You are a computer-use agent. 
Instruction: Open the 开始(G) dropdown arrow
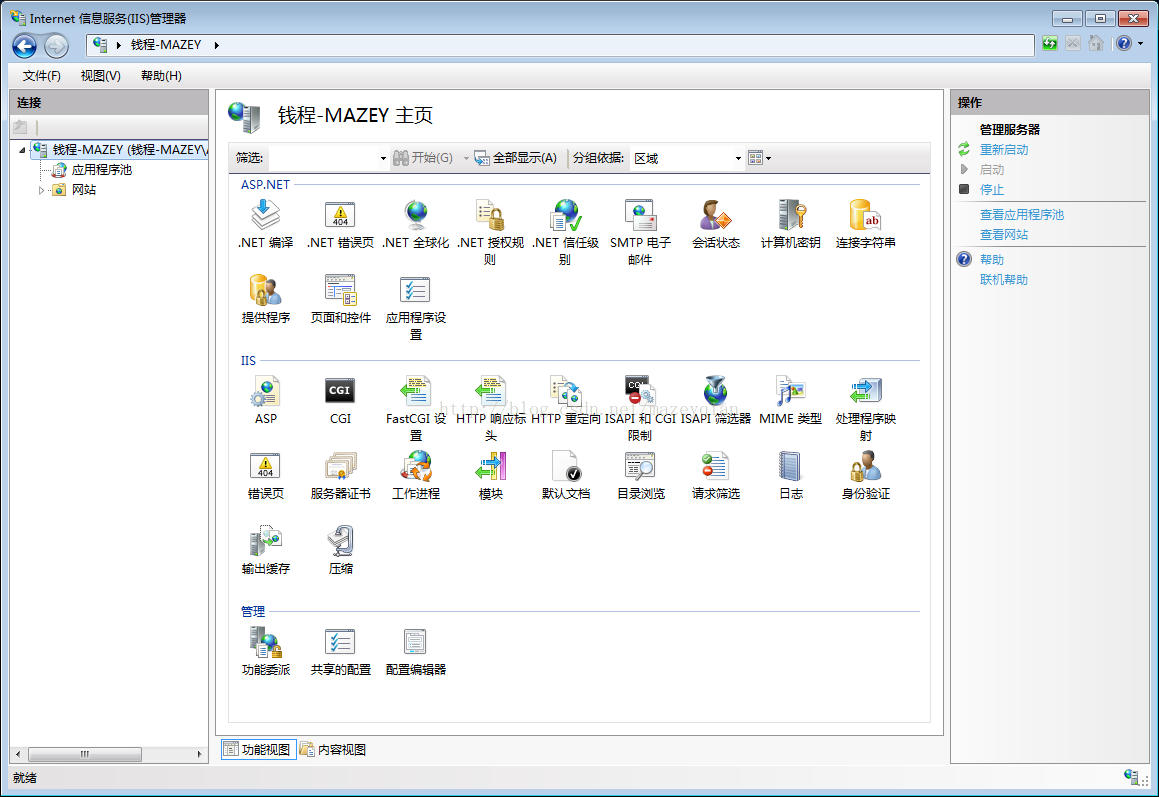pyautogui.click(x=466, y=157)
